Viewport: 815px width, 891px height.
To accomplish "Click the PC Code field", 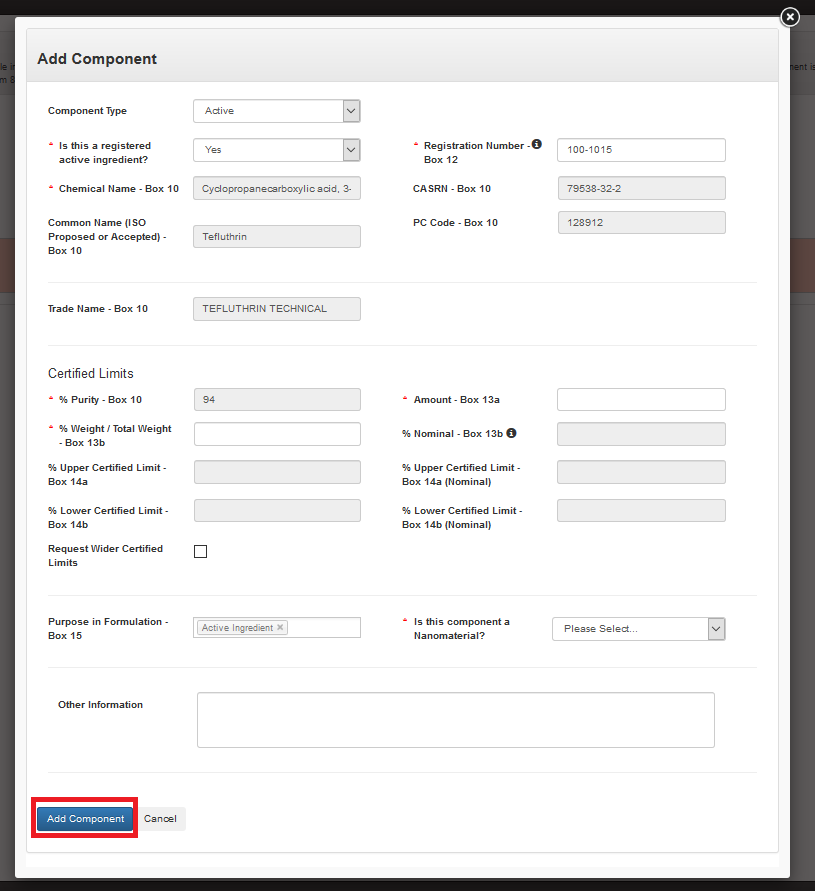I will (641, 223).
